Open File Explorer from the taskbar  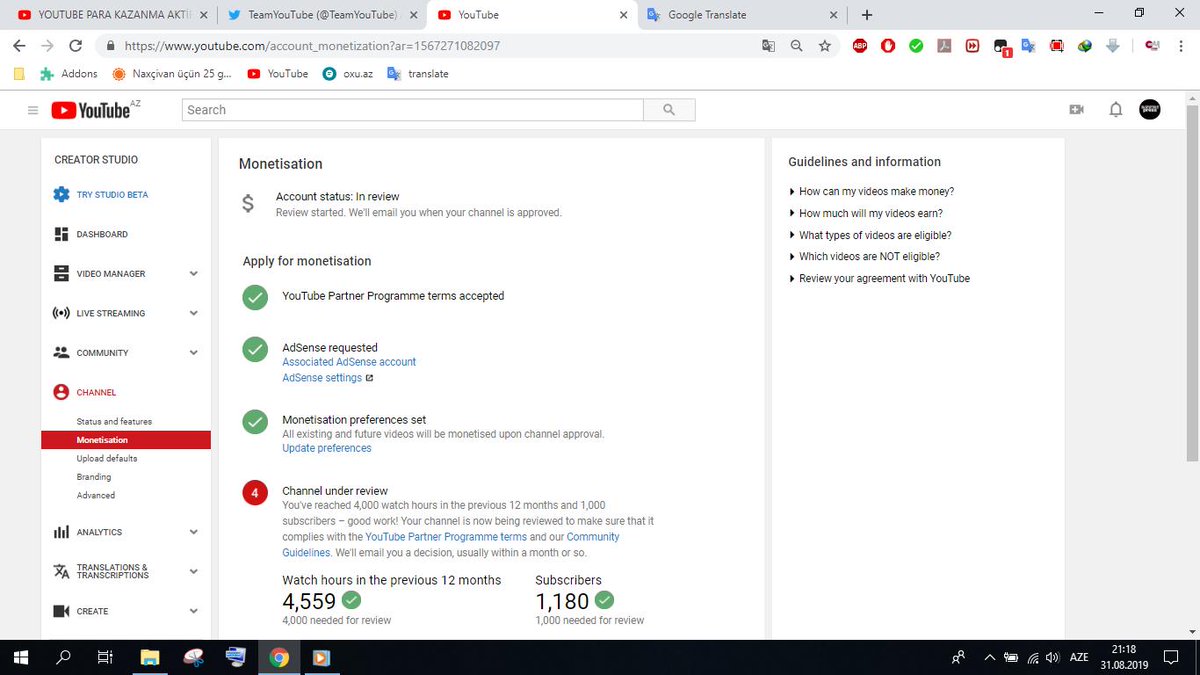click(x=150, y=658)
